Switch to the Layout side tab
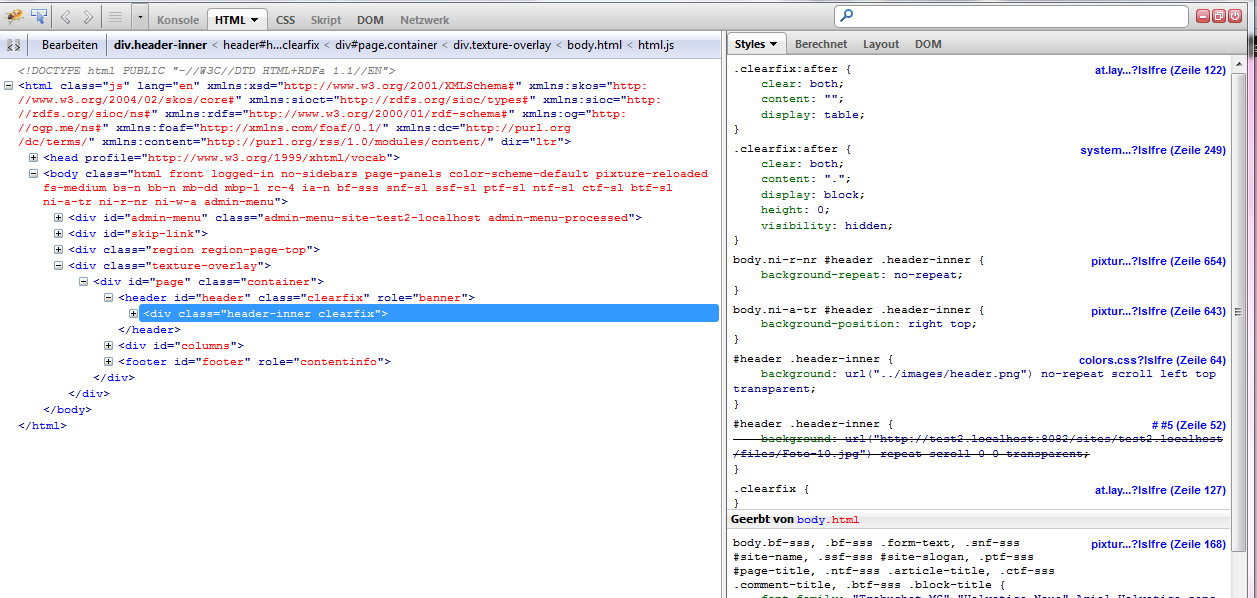Image resolution: width=1257 pixels, height=598 pixels. pyautogui.click(x=881, y=44)
